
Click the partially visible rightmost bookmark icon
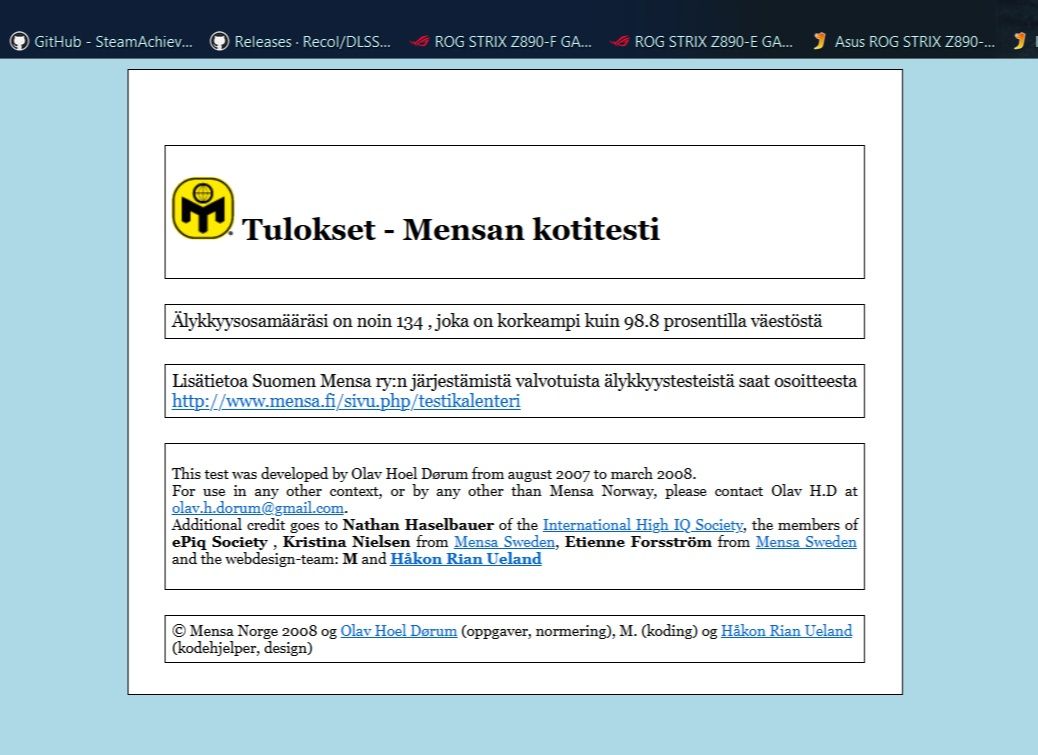click(x=1020, y=42)
